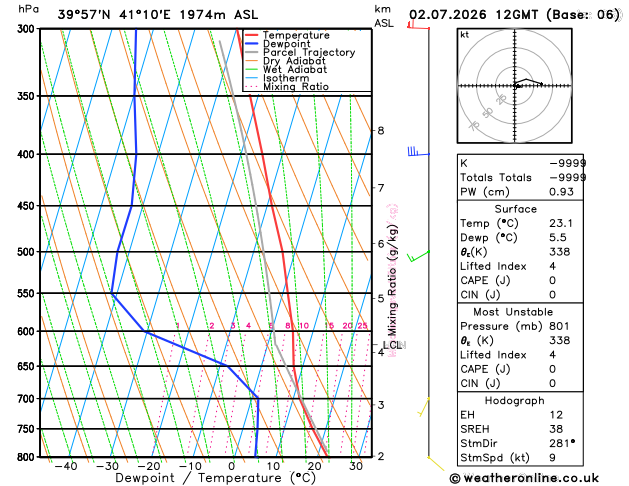Click the Surface Dewp value 5.5
Image resolution: width=629 pixels, height=486 pixels.
(558, 237)
